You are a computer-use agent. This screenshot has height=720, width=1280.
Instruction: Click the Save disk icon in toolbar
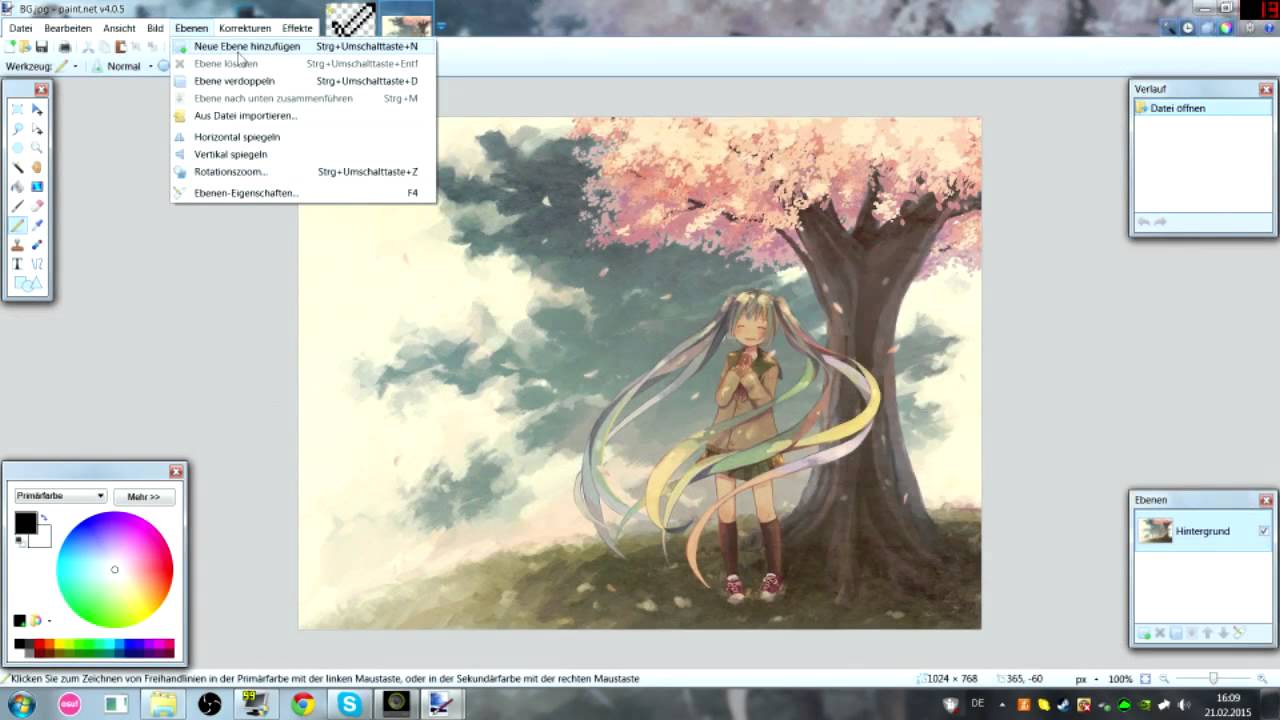42,47
